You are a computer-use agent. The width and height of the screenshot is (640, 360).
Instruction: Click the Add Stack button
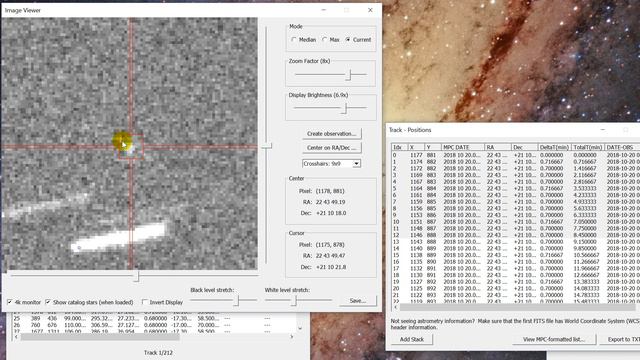tap(411, 339)
